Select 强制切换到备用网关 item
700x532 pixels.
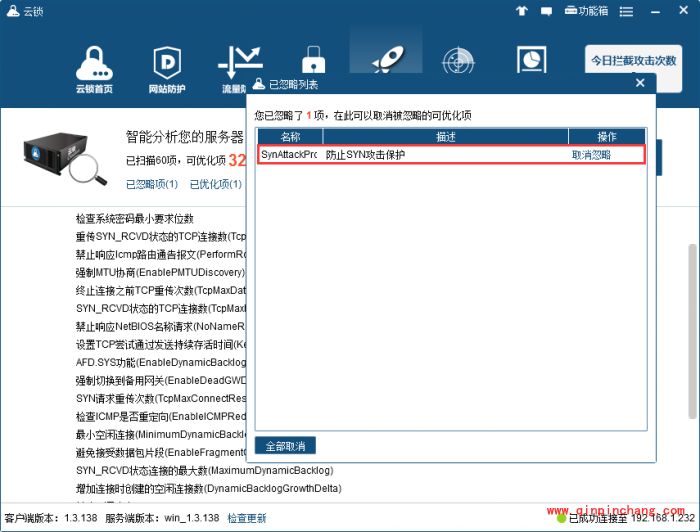coord(161,380)
